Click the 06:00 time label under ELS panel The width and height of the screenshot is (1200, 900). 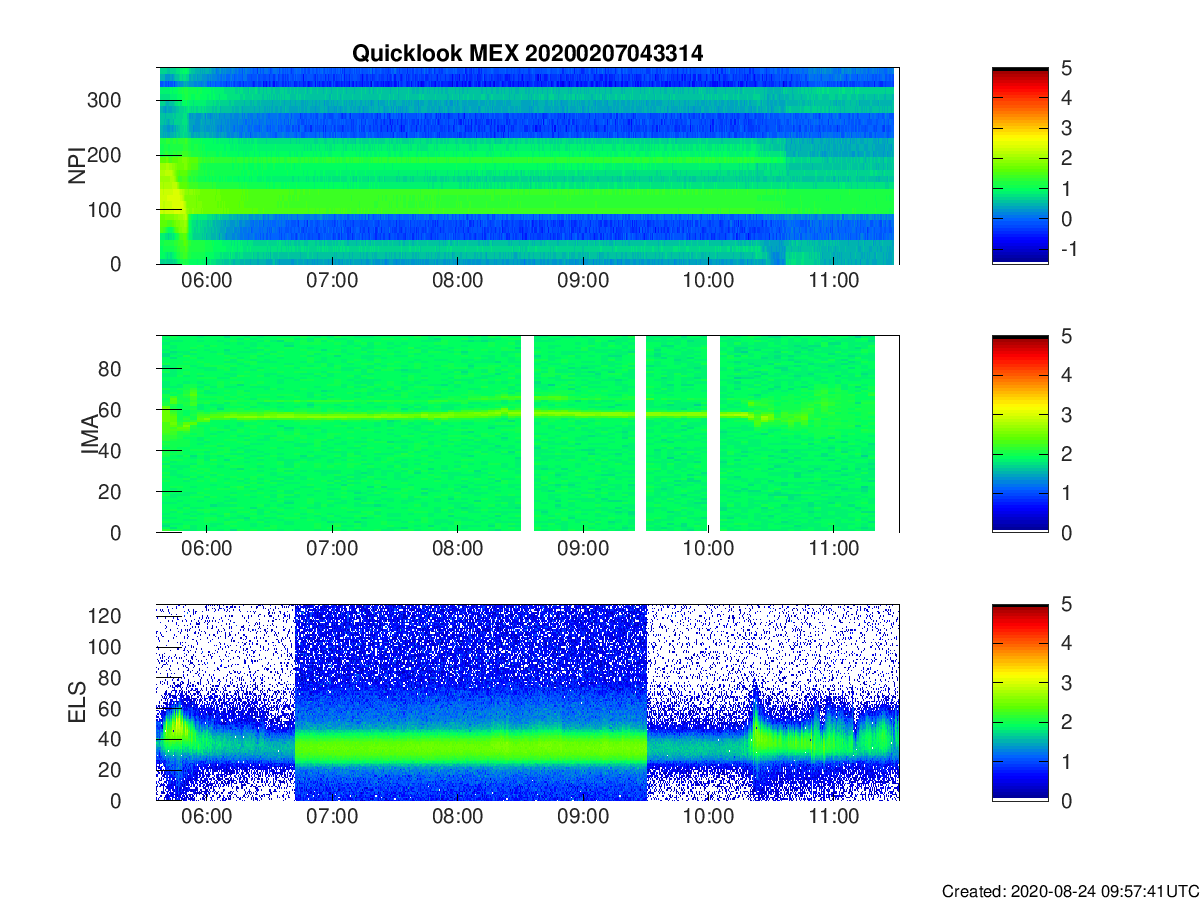point(206,817)
